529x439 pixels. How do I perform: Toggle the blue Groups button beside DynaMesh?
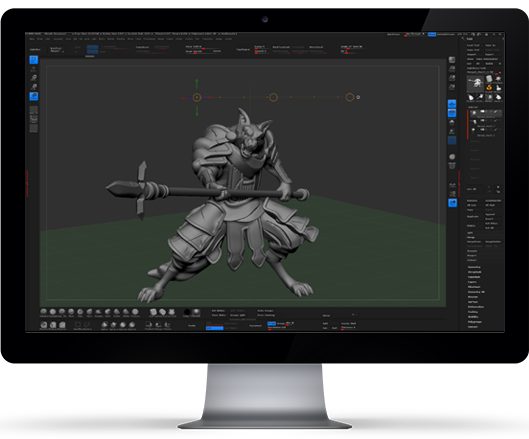pos(272,323)
